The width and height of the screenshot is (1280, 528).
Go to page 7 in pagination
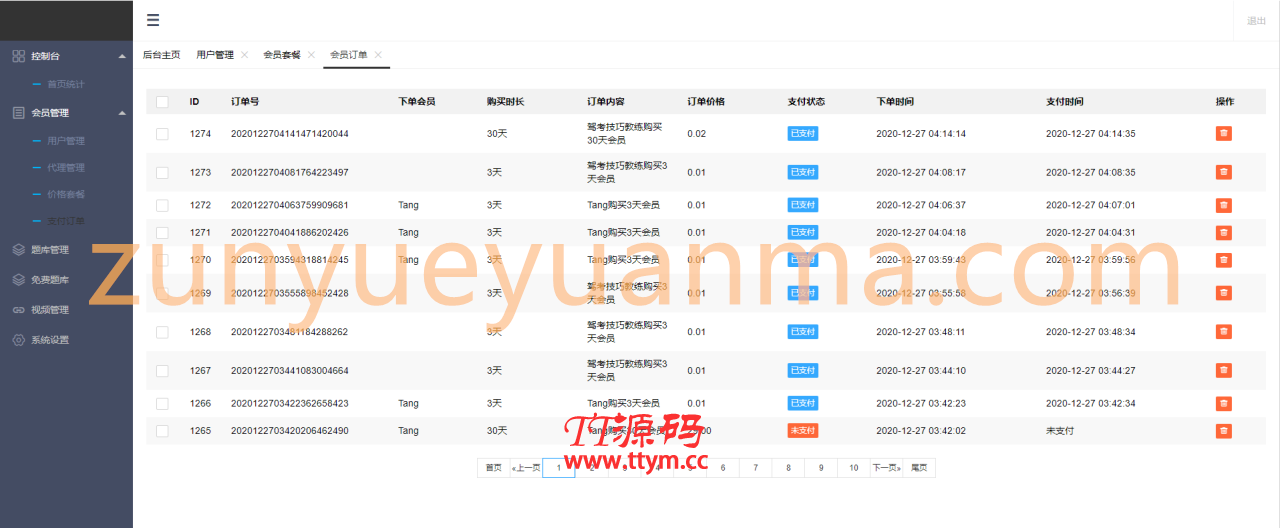tap(756, 468)
